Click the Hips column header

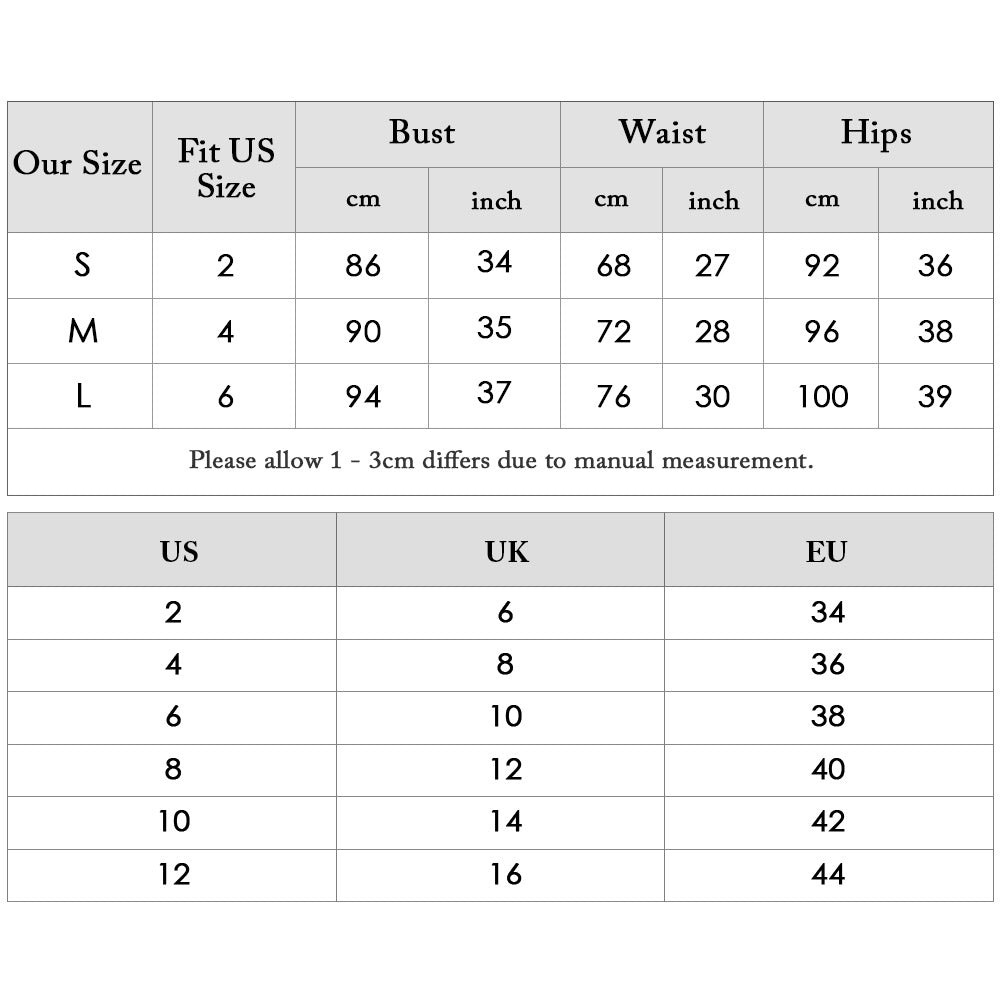tap(876, 133)
